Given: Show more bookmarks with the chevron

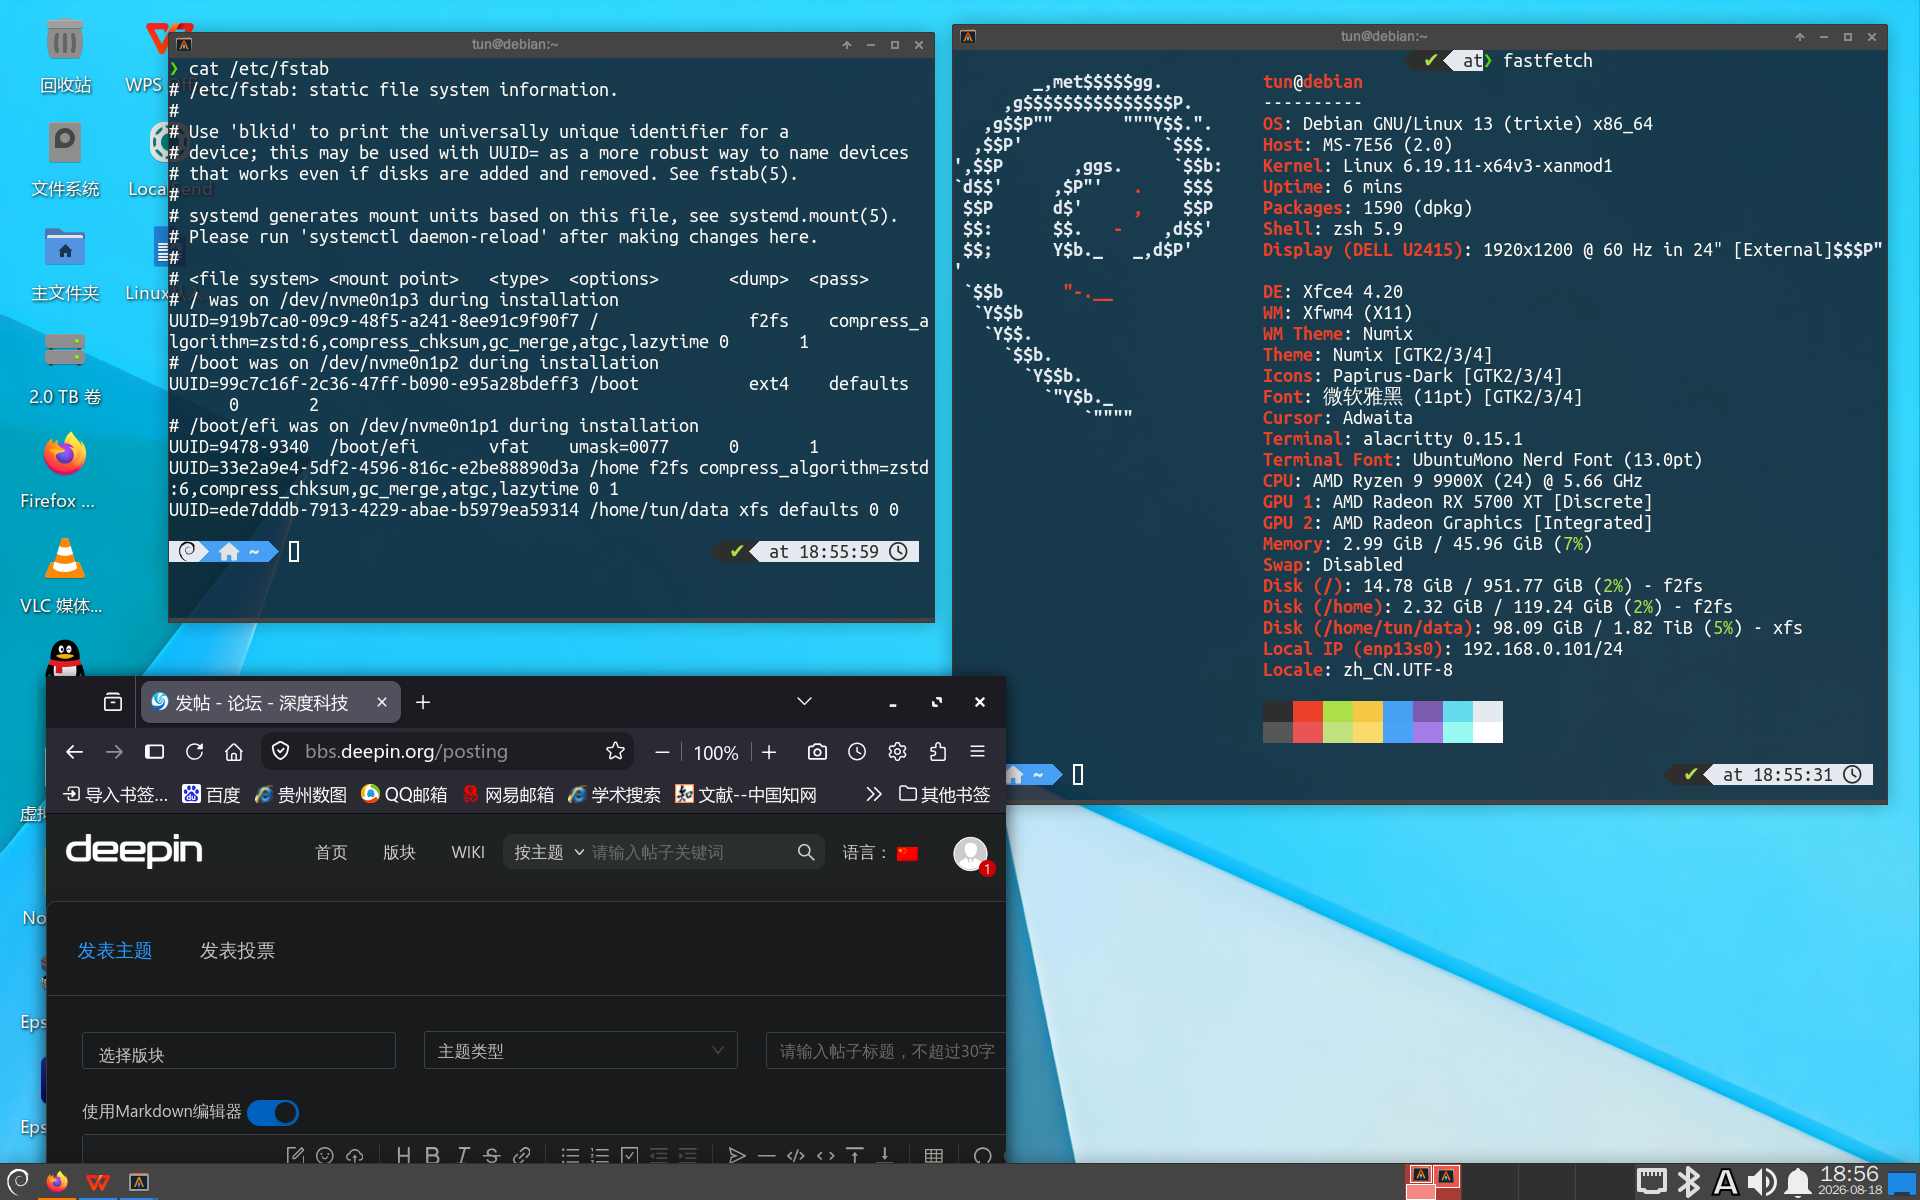Looking at the screenshot, I should pyautogui.click(x=873, y=794).
